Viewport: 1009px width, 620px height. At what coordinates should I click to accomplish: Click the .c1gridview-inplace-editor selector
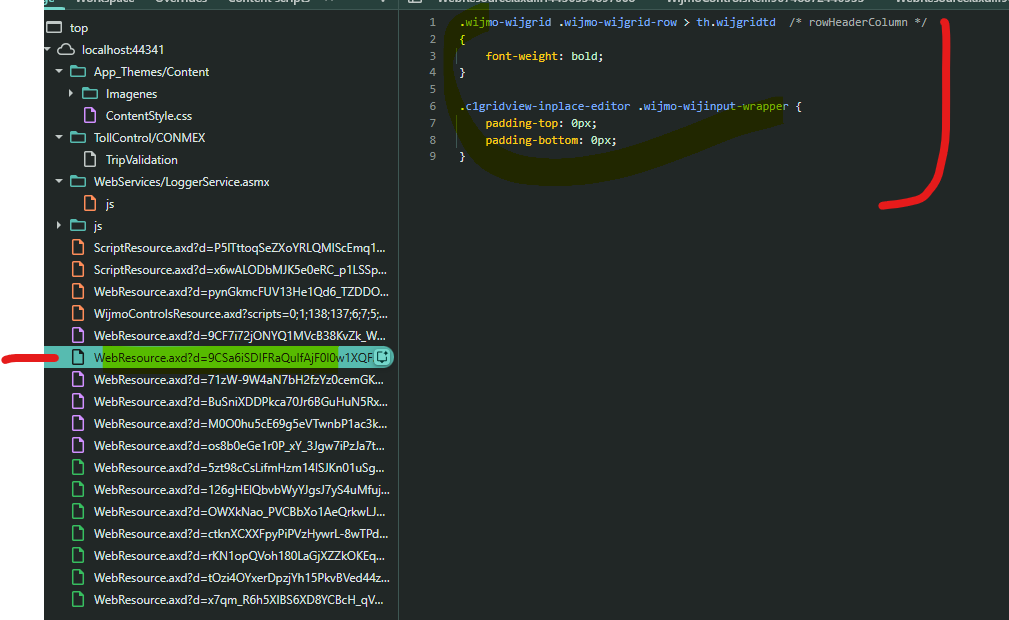tap(544, 106)
